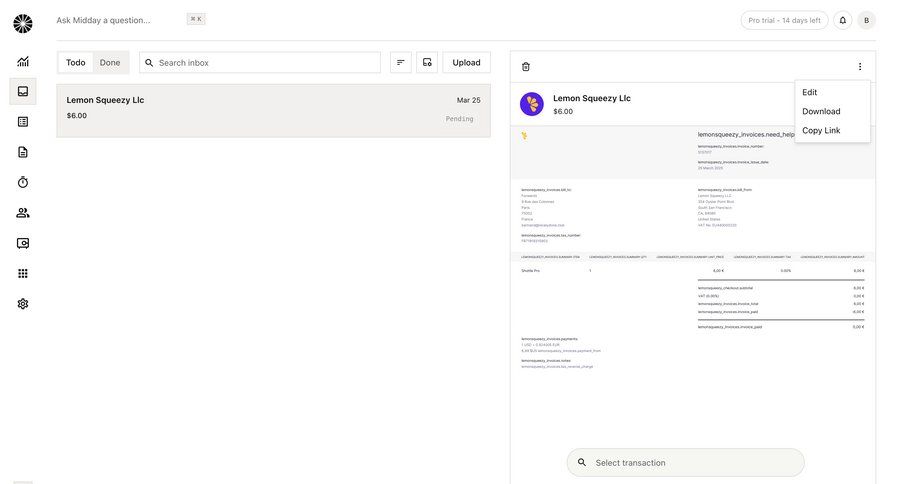Open the Customers people sidebar icon
This screenshot has width=900, height=484.
23,213
